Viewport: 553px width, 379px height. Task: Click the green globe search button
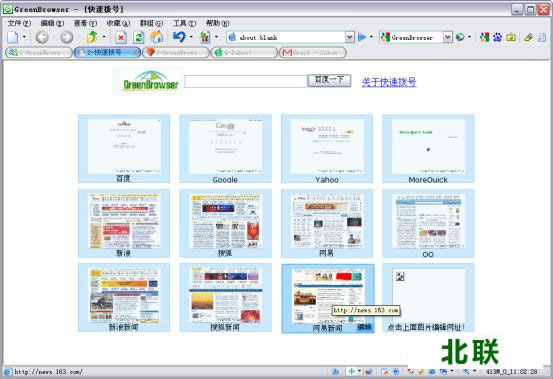click(460, 37)
